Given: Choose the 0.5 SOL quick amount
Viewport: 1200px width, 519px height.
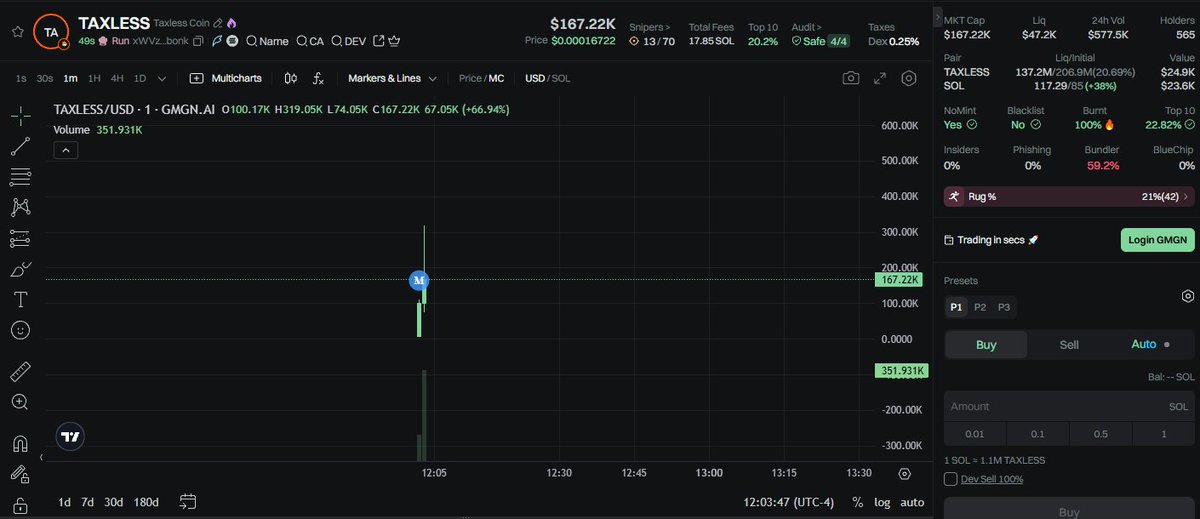Looking at the screenshot, I should (x=1100, y=433).
